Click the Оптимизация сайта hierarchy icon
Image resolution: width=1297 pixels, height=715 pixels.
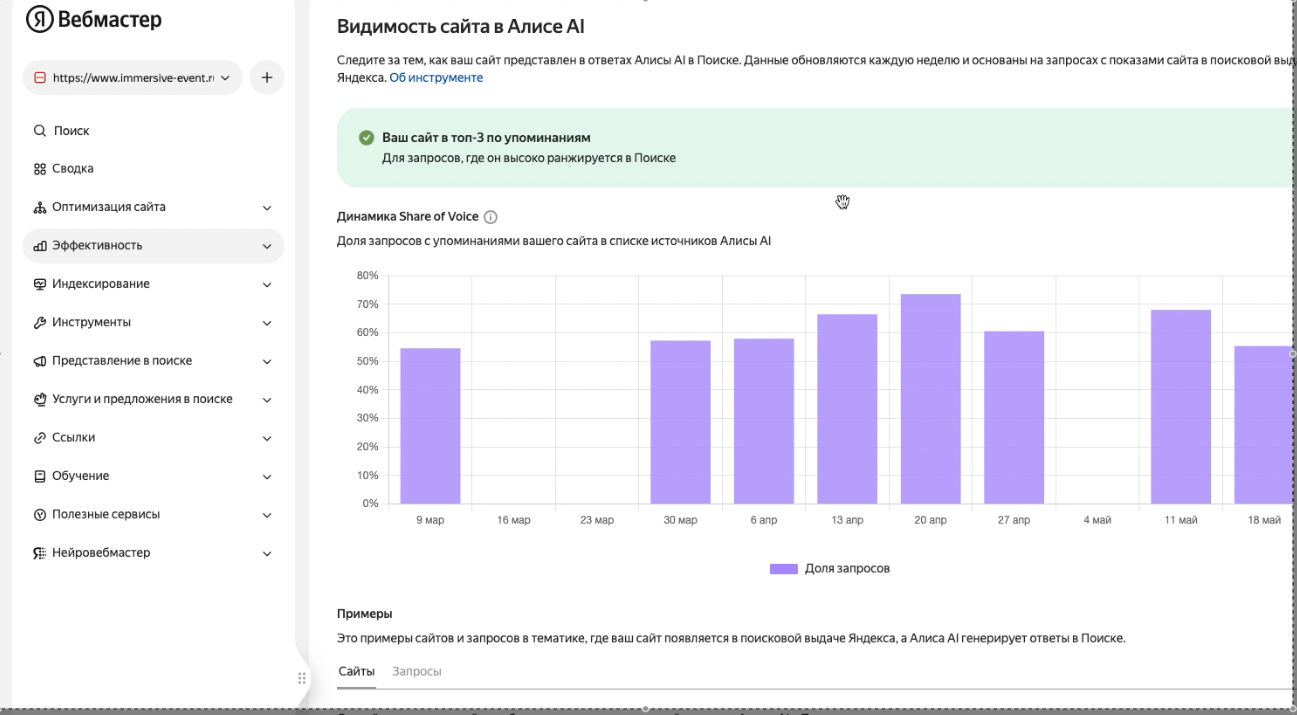tap(40, 208)
